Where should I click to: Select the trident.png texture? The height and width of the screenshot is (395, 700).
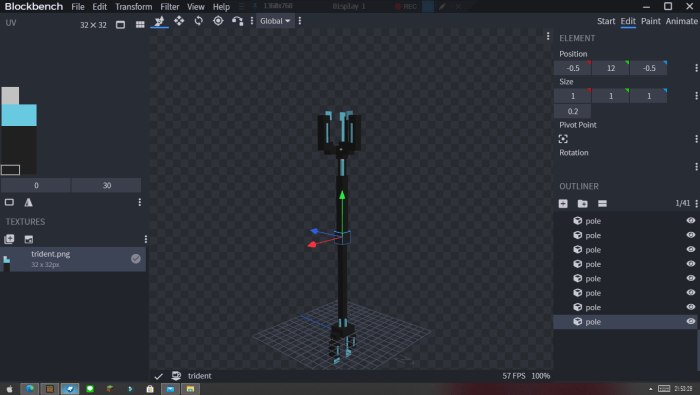coord(73,259)
